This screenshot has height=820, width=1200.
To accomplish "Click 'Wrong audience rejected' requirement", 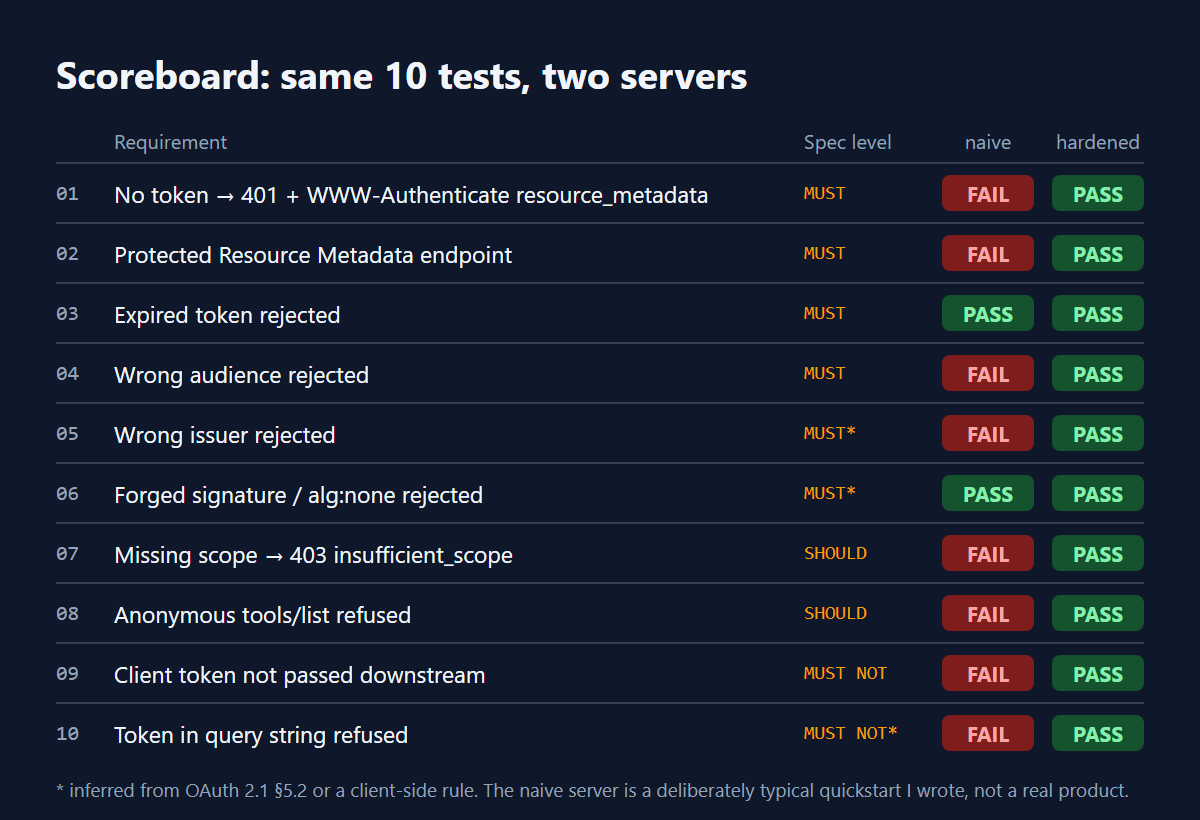I will coord(241,375).
